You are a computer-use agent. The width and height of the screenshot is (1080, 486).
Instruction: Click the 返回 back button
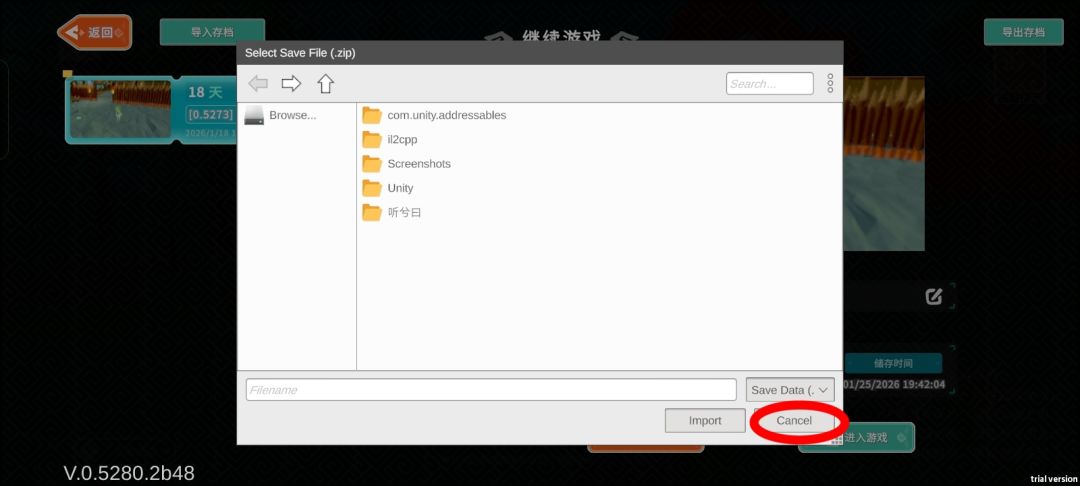click(x=94, y=32)
